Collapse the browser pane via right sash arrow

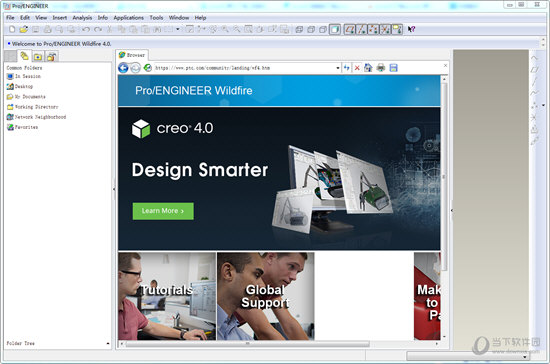point(452,210)
